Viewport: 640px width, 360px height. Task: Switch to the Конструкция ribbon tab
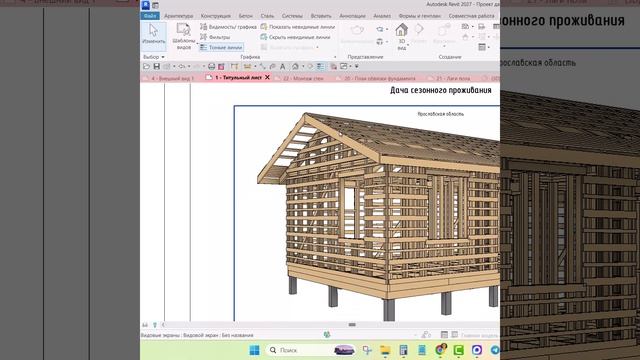click(x=216, y=16)
